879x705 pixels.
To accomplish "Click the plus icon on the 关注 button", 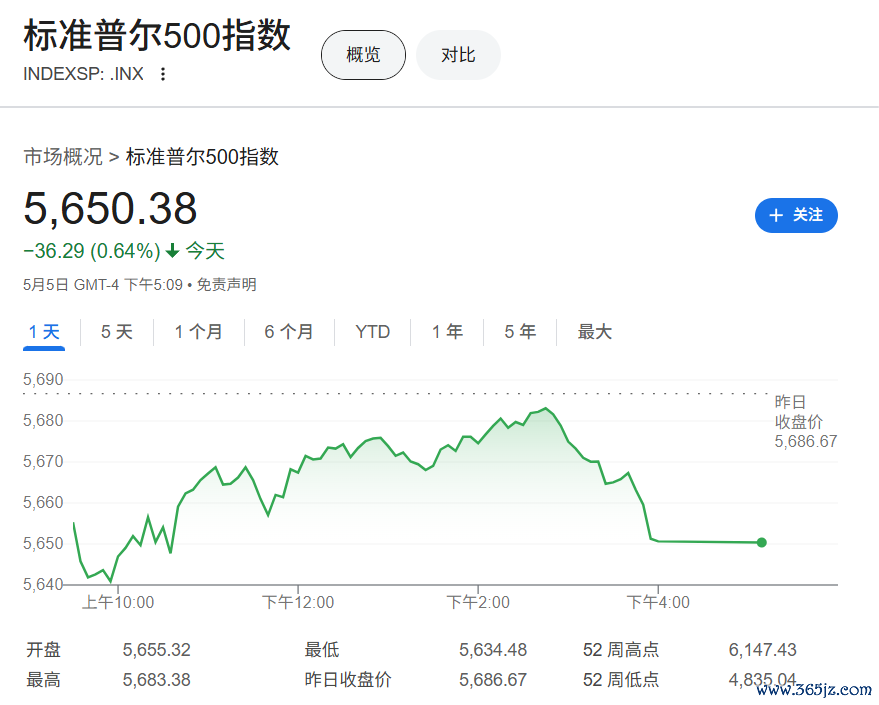I will 776,215.
